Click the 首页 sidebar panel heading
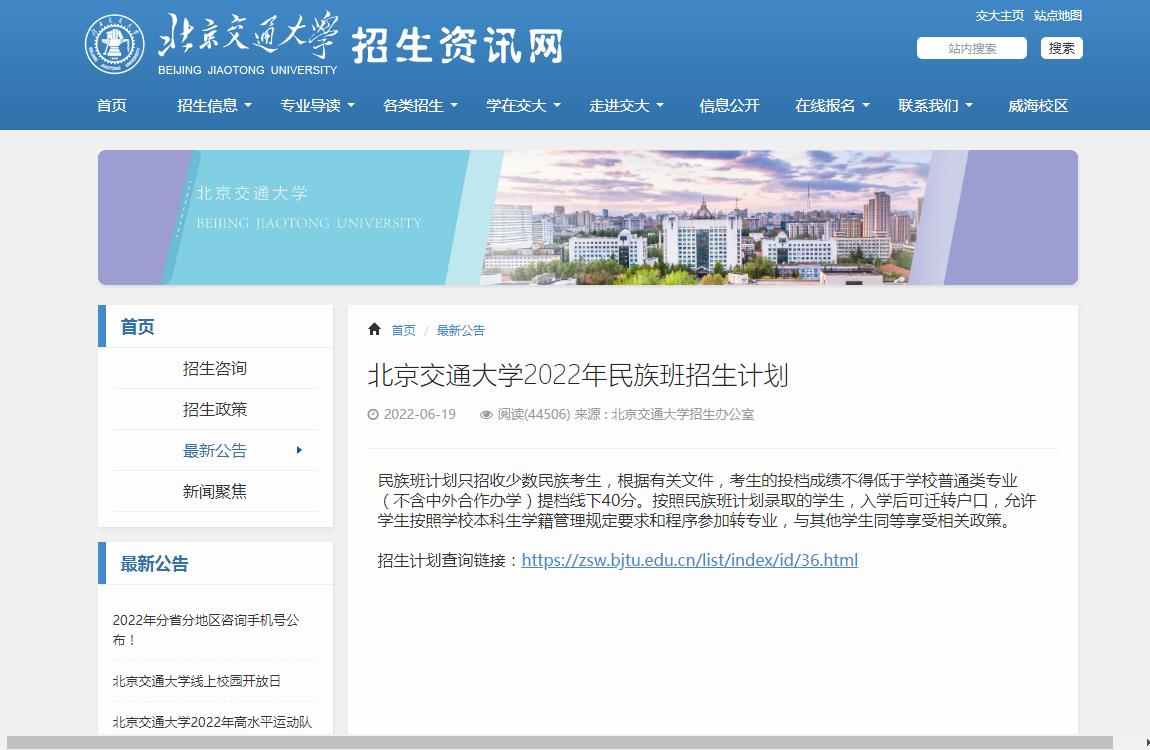Image resolution: width=1150 pixels, height=750 pixels. pyautogui.click(x=137, y=326)
